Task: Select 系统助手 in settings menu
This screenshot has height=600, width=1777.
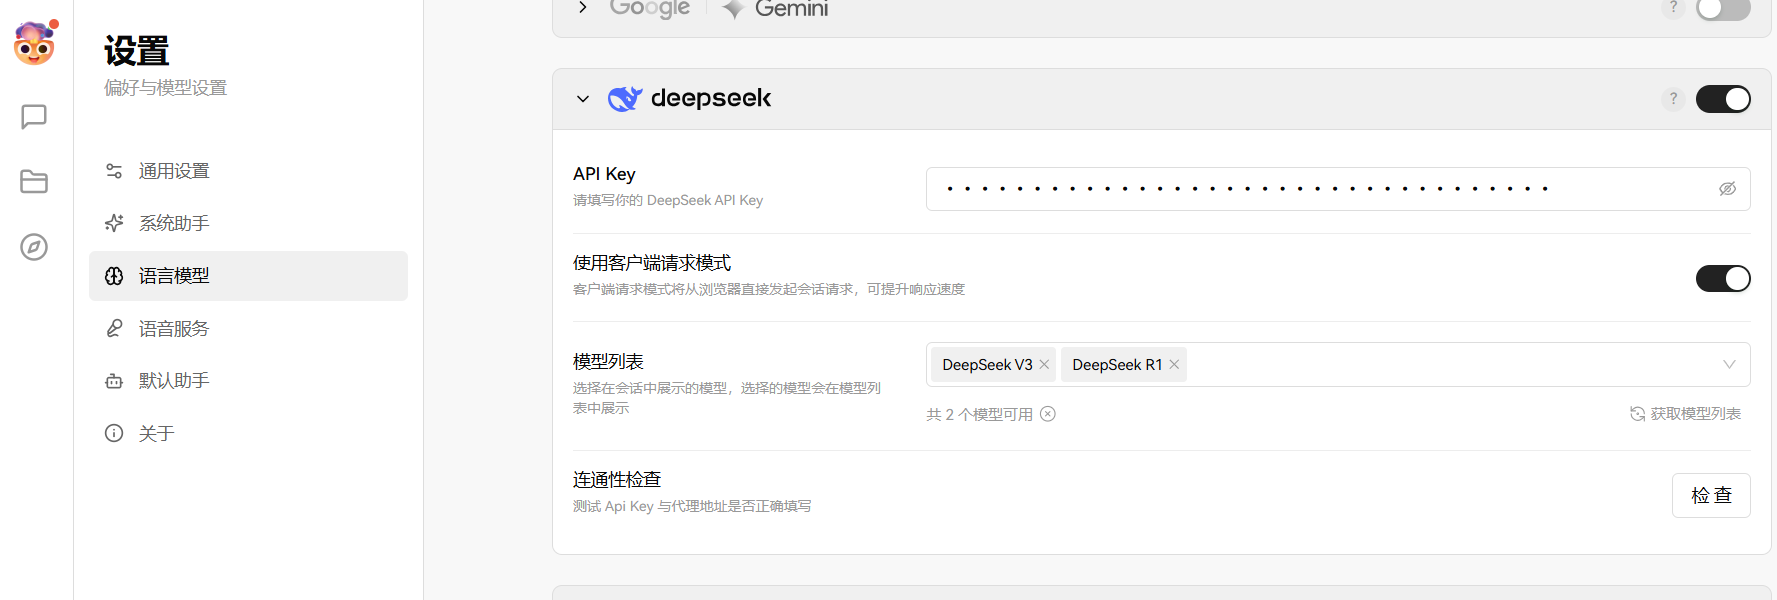Action: [248, 223]
